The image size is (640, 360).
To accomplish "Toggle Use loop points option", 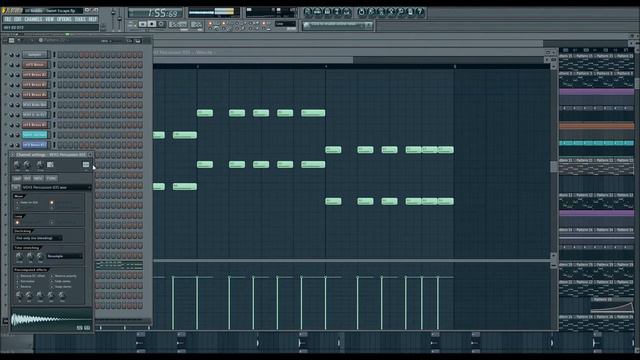I will click(x=18, y=222).
